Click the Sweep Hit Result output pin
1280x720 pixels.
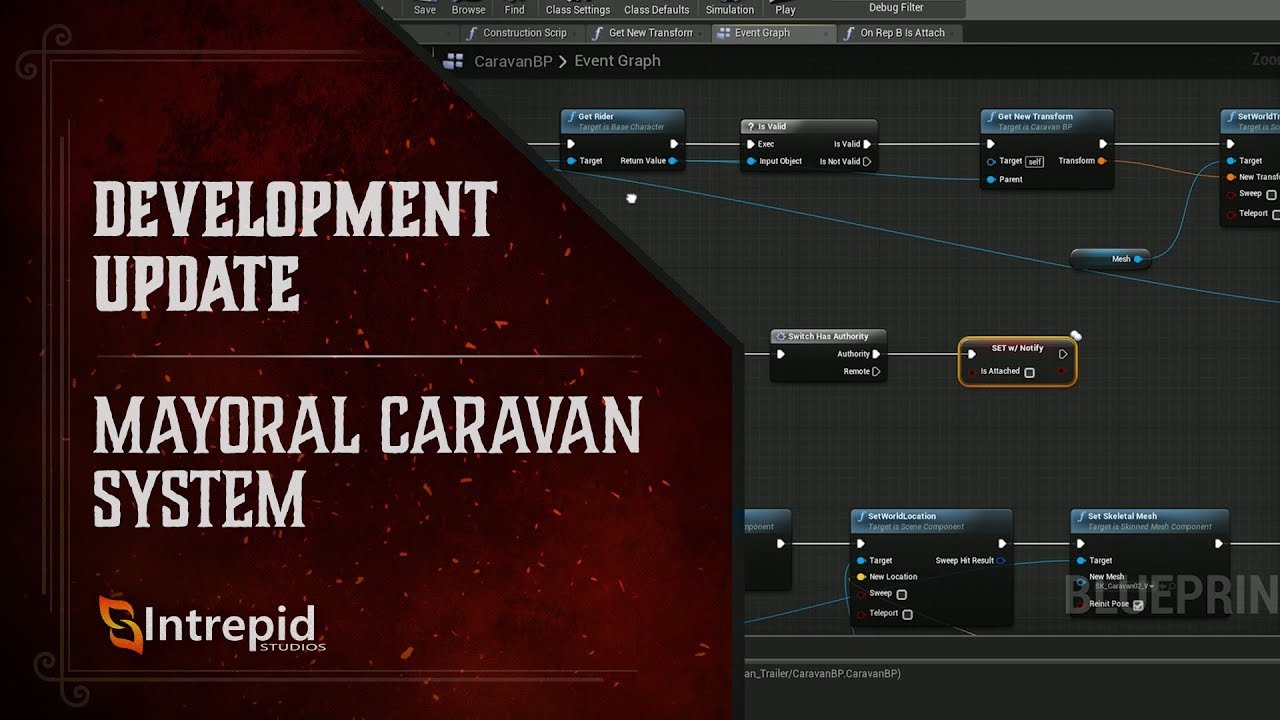1002,561
